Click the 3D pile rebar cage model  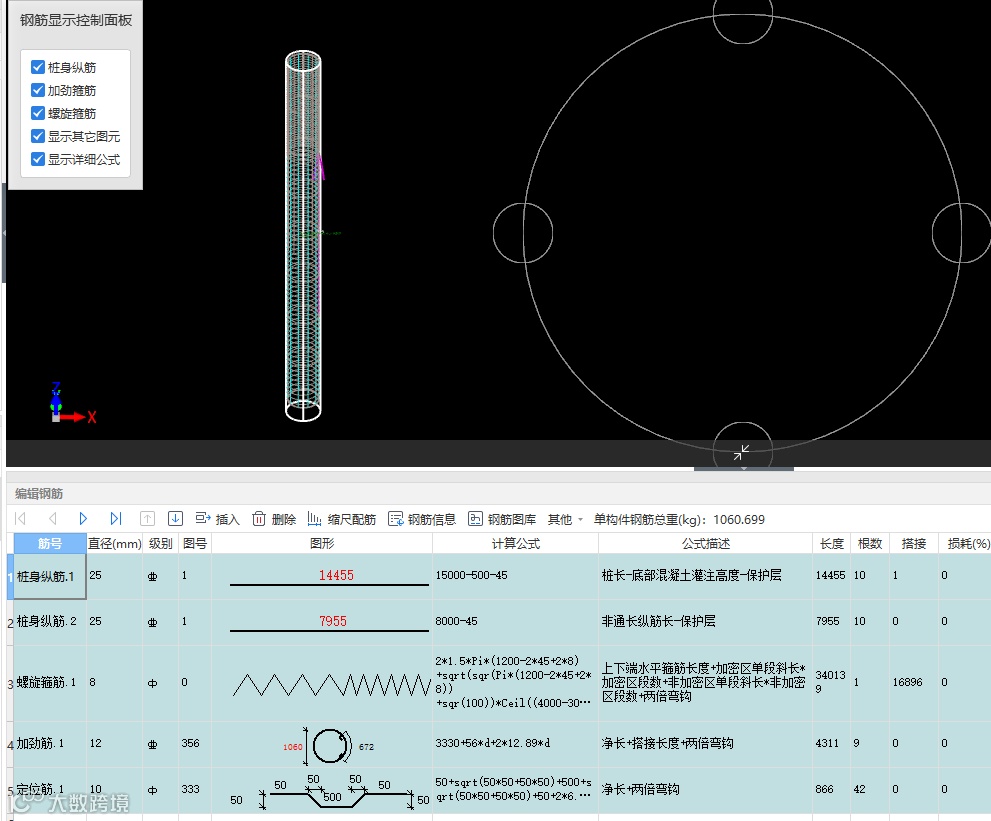(x=303, y=236)
